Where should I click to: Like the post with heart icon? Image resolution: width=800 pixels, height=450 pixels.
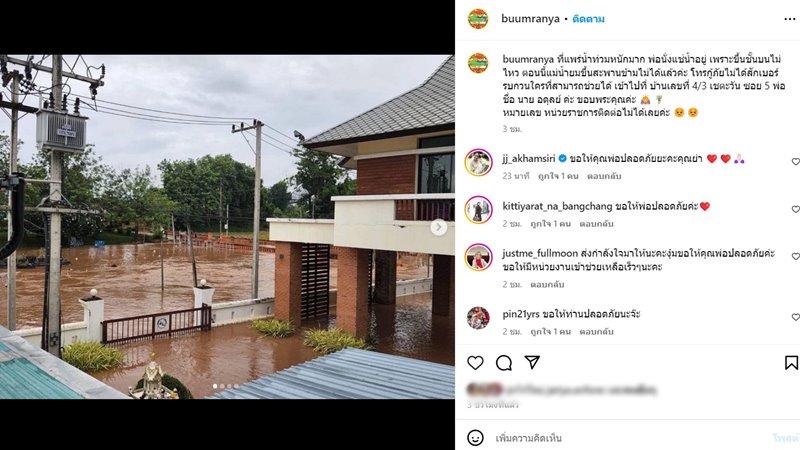tap(475, 363)
